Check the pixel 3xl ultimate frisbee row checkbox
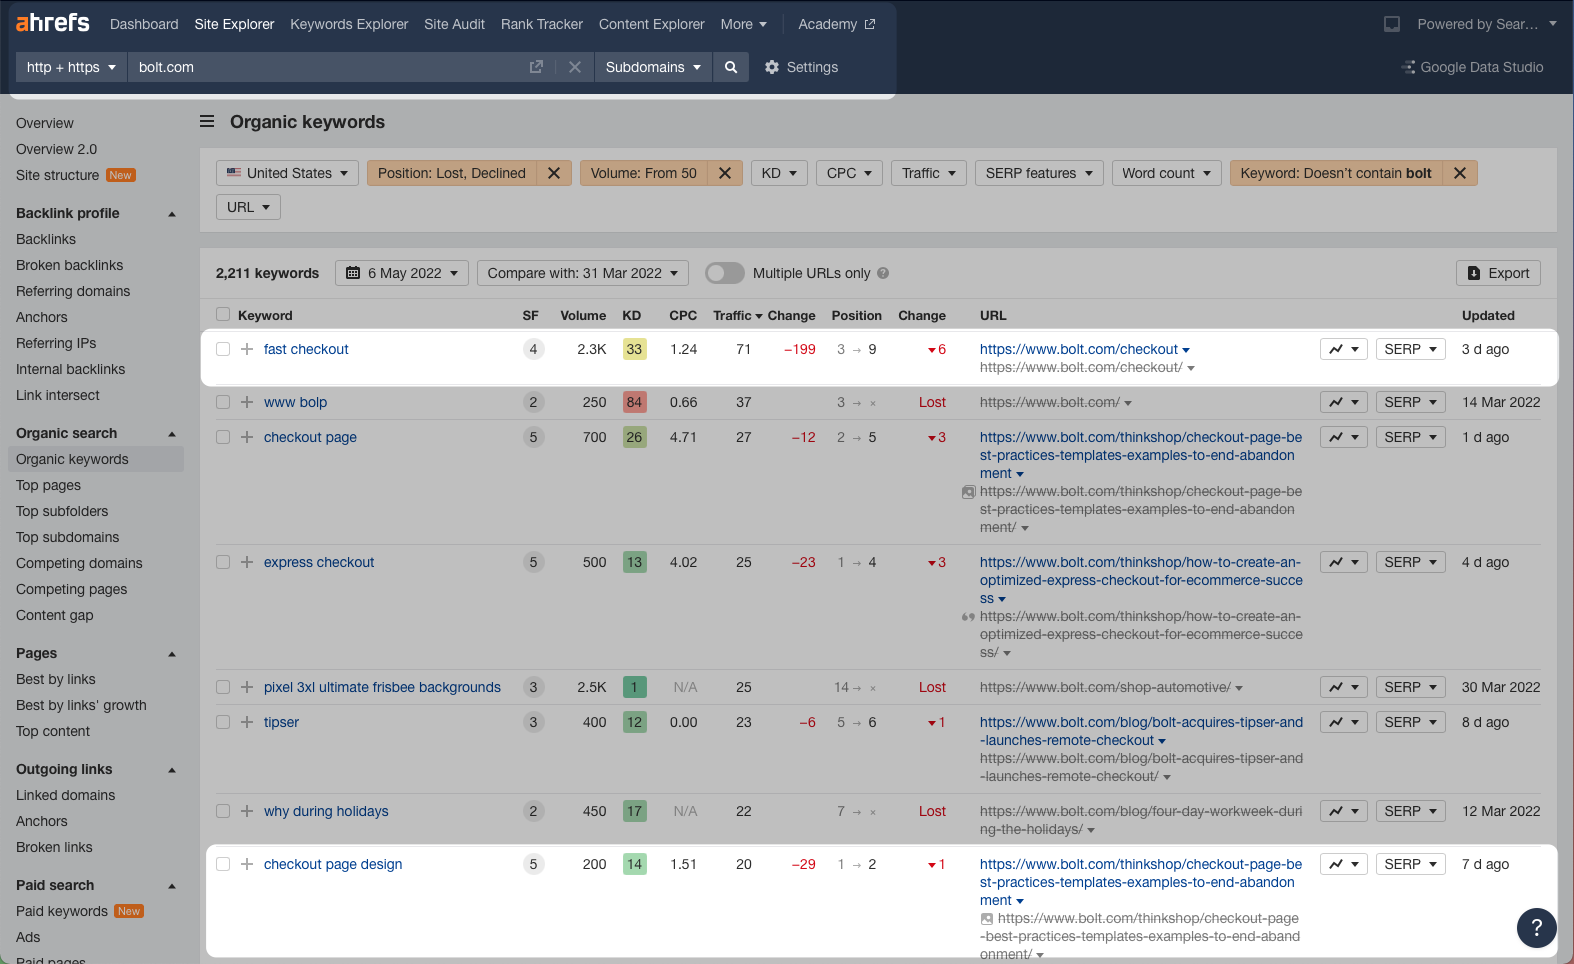The height and width of the screenshot is (964, 1574). [223, 687]
